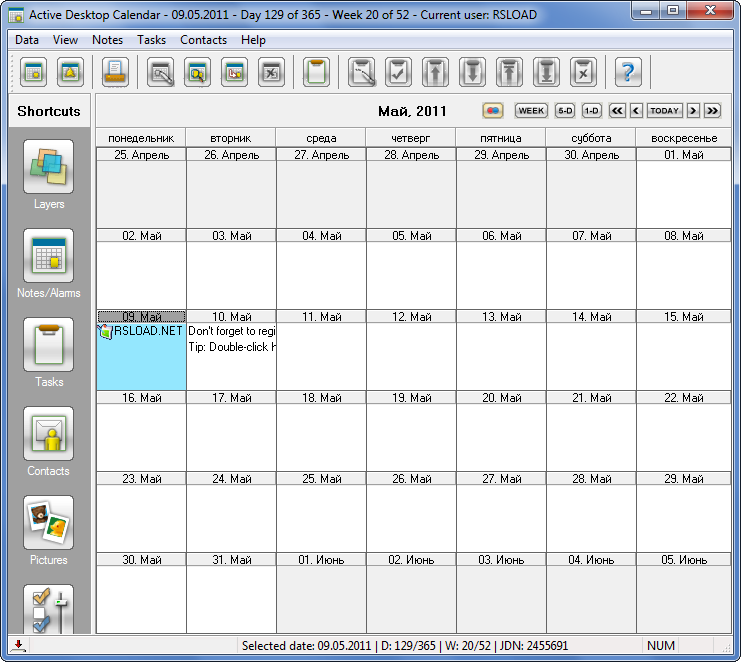Click the воскресенье column header
Viewport: 741px width, 662px height.
pyautogui.click(x=684, y=138)
